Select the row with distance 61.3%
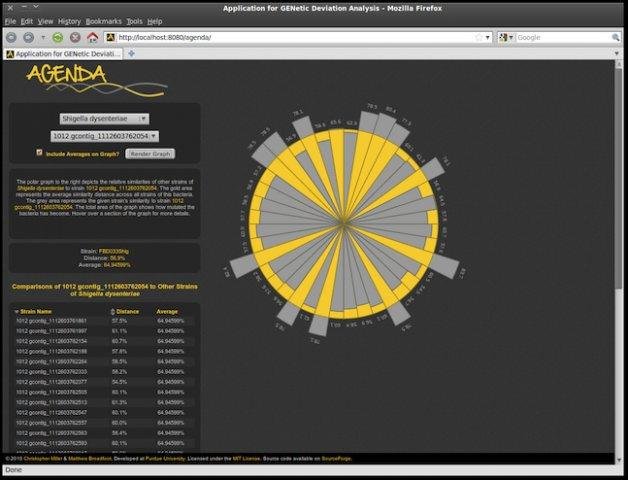 click(x=105, y=402)
